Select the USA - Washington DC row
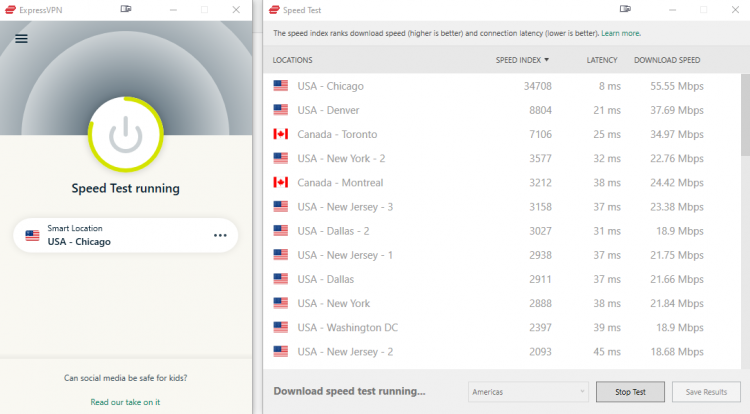 (502, 327)
